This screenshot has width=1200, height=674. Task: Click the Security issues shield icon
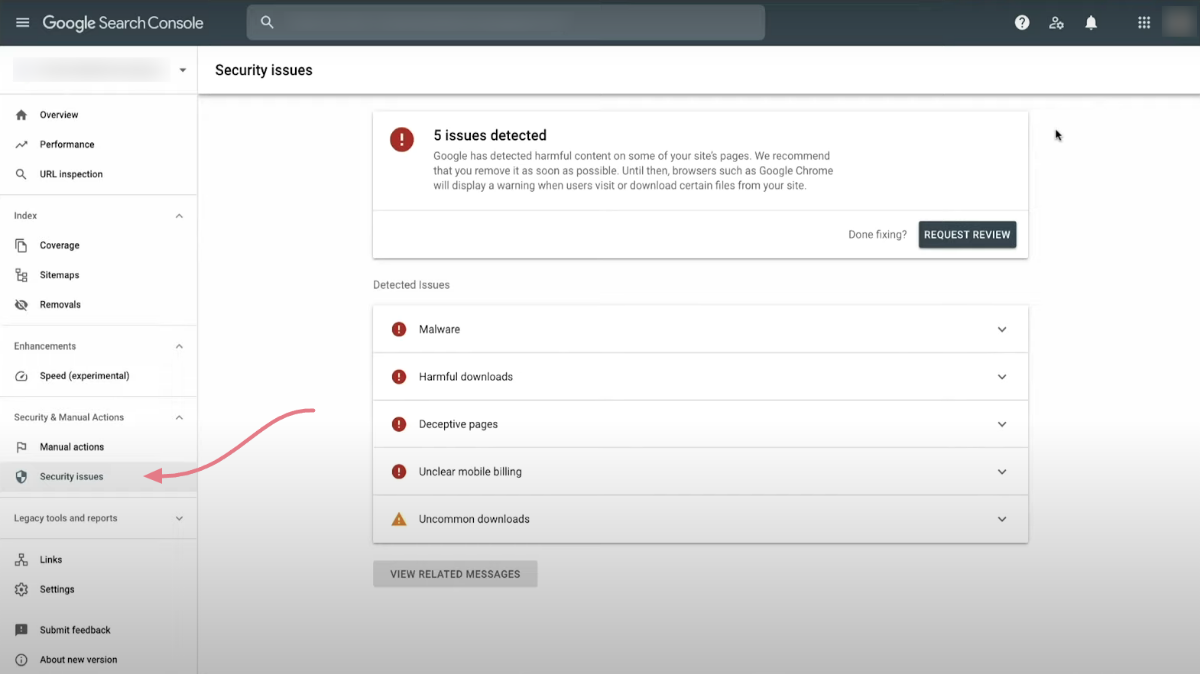pos(21,477)
